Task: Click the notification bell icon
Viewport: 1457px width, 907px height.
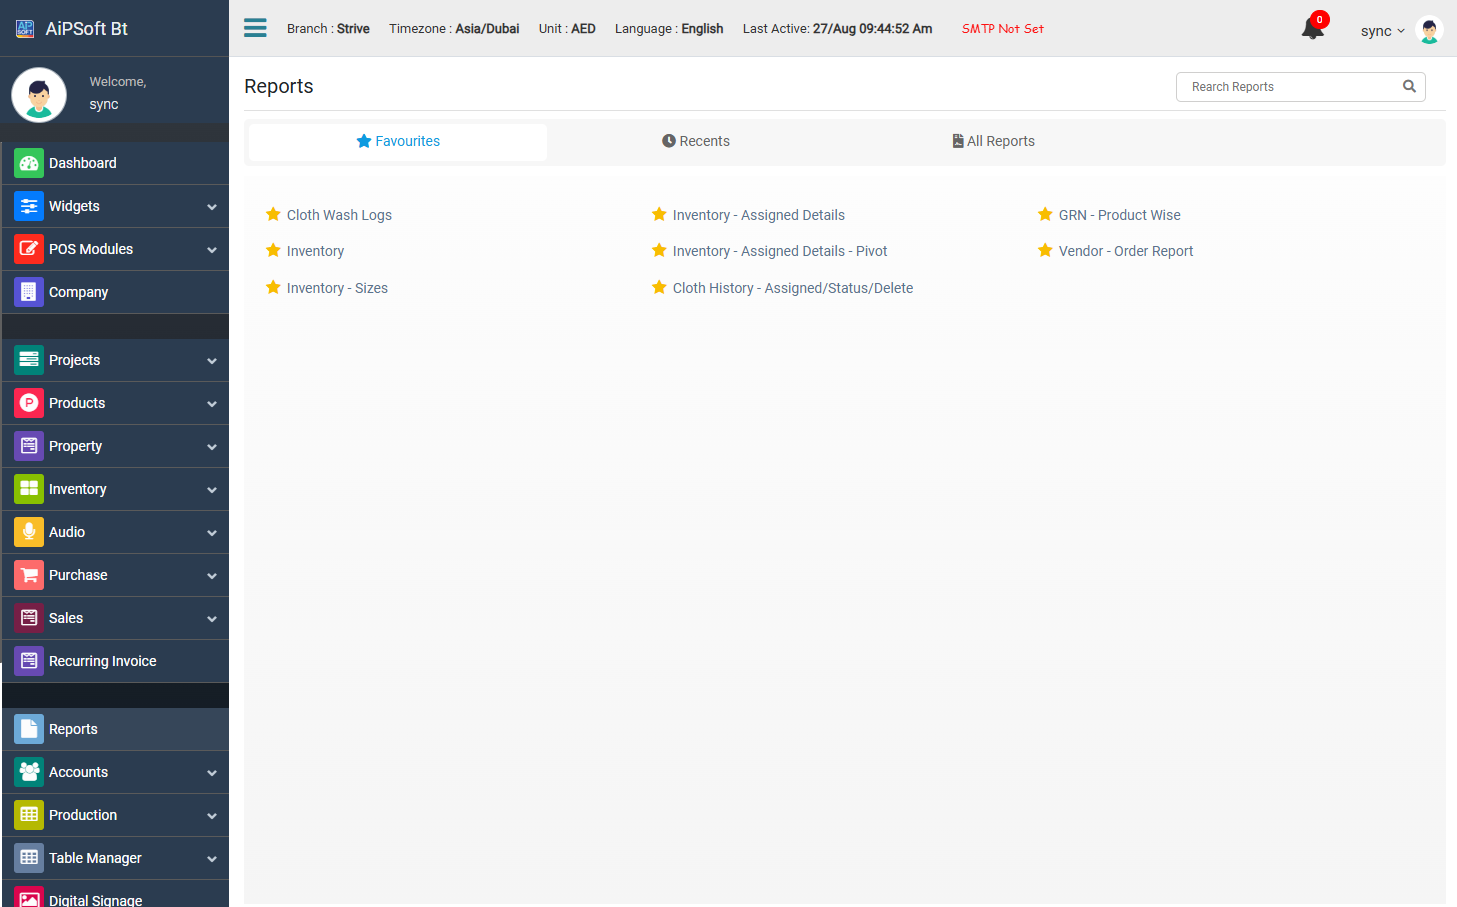Action: (x=1312, y=29)
